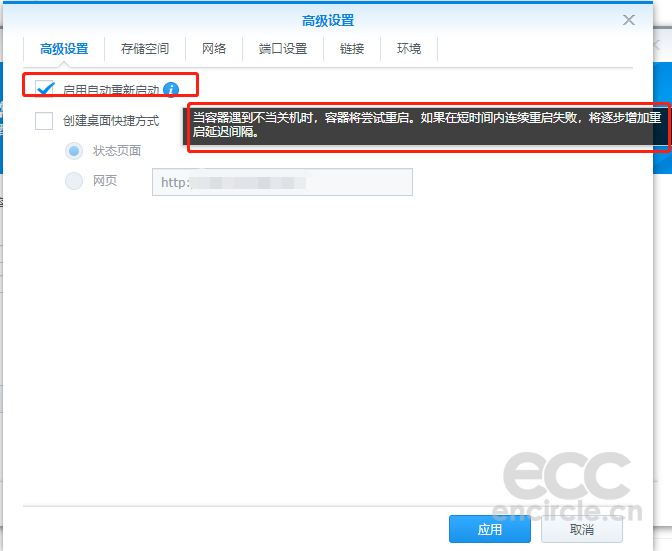Show the 环境 tab
Viewport: 672px width, 551px height.
(x=409, y=48)
